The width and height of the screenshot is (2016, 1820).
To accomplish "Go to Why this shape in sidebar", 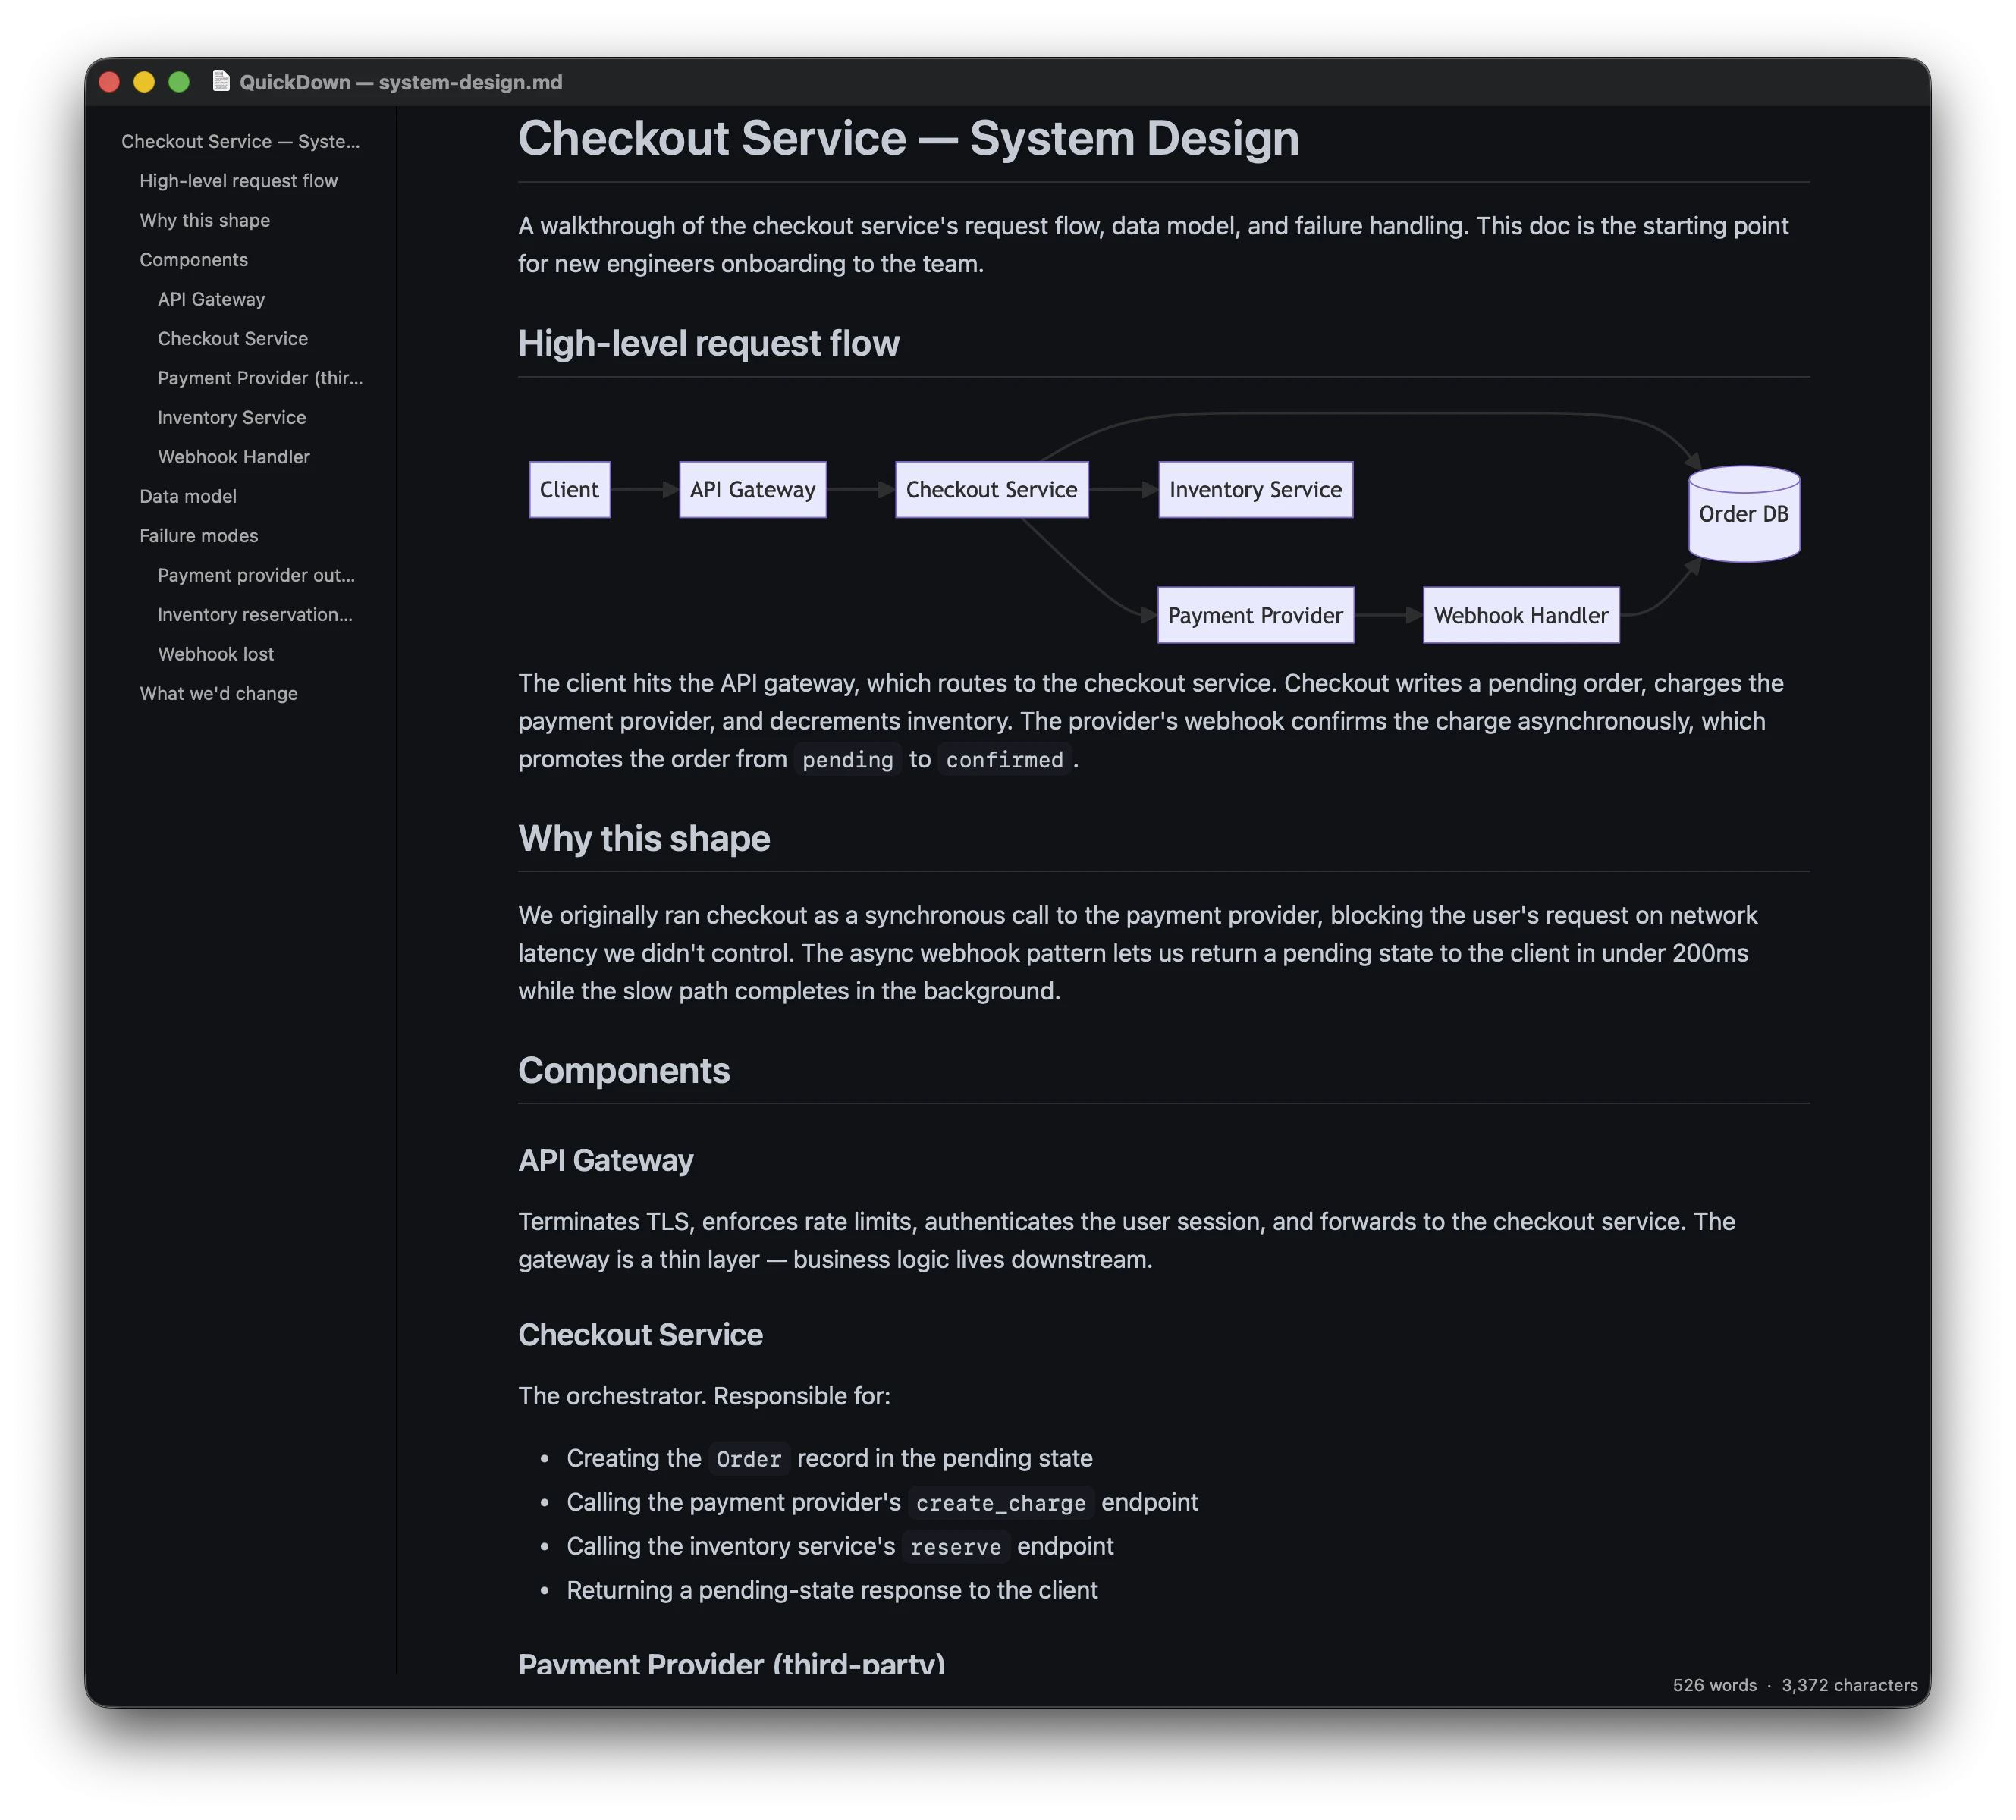I will coord(204,220).
